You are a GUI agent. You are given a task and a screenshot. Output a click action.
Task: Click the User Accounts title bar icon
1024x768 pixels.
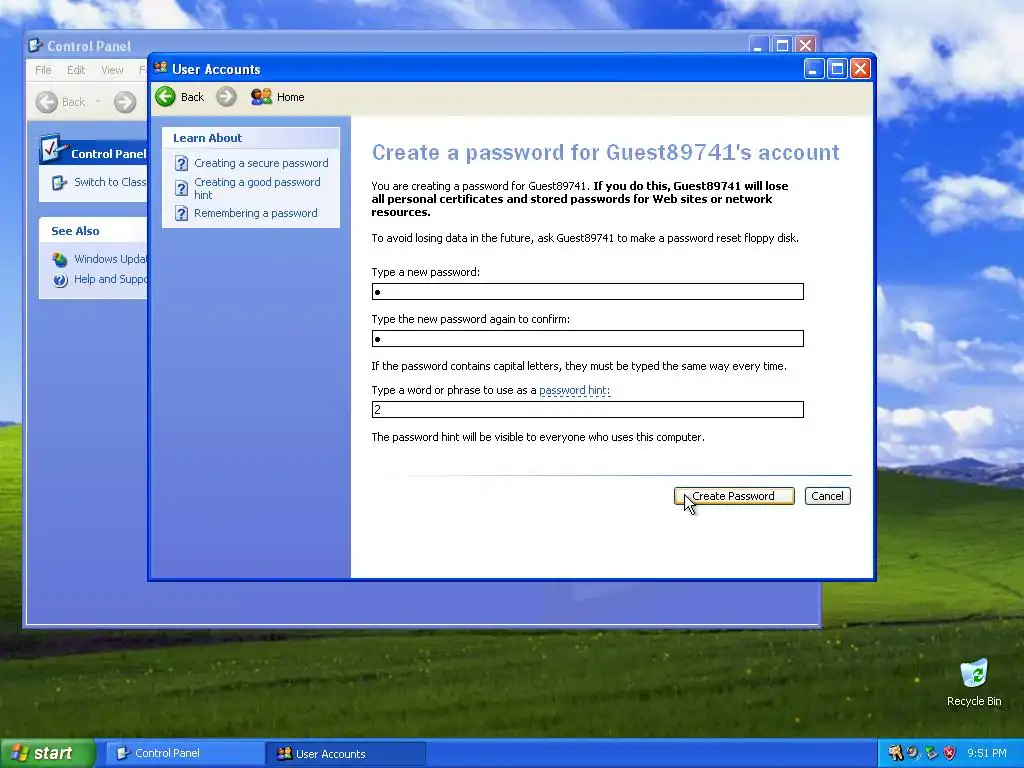[x=161, y=68]
